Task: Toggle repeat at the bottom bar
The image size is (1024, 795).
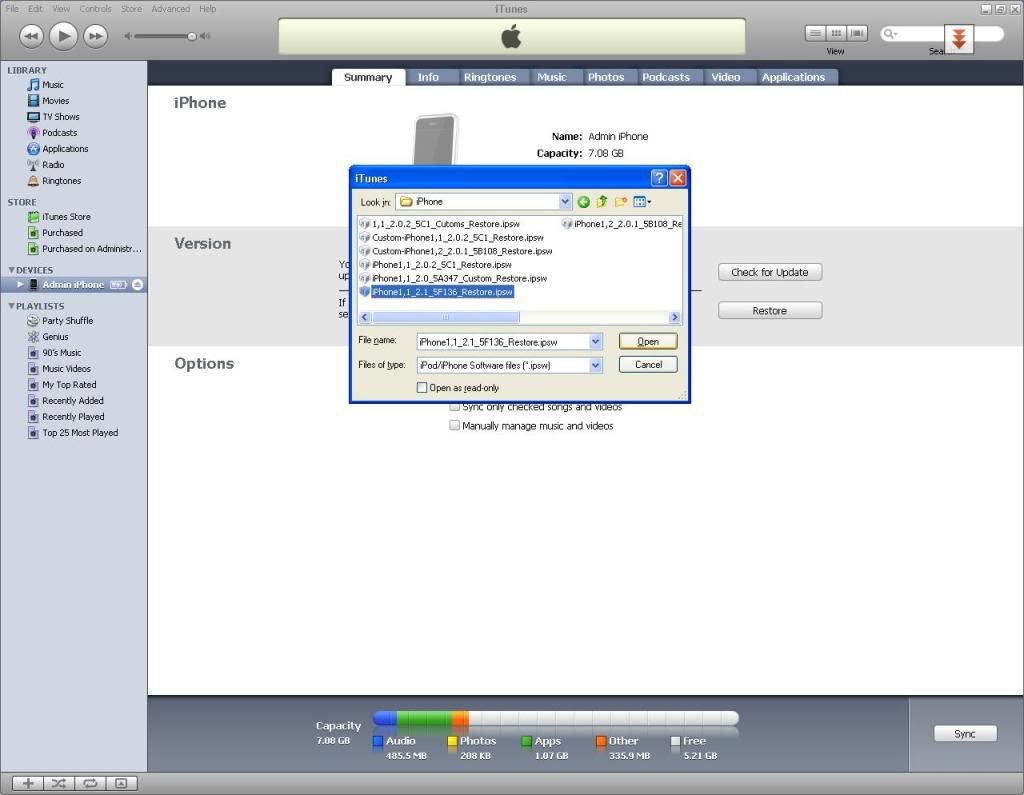Action: coord(90,783)
